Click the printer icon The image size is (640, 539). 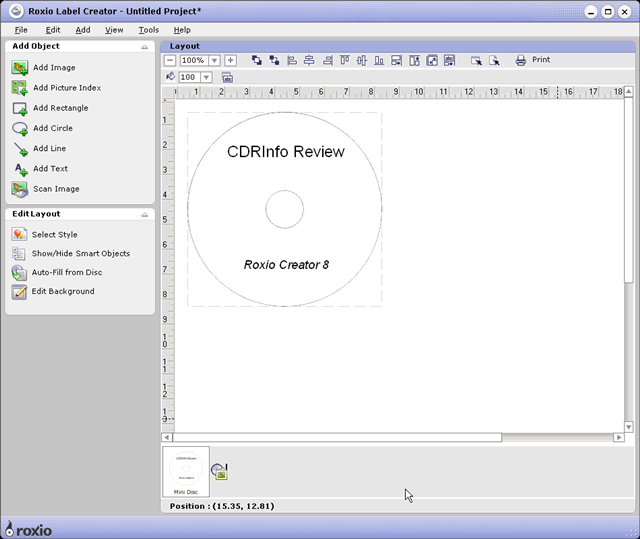click(521, 60)
